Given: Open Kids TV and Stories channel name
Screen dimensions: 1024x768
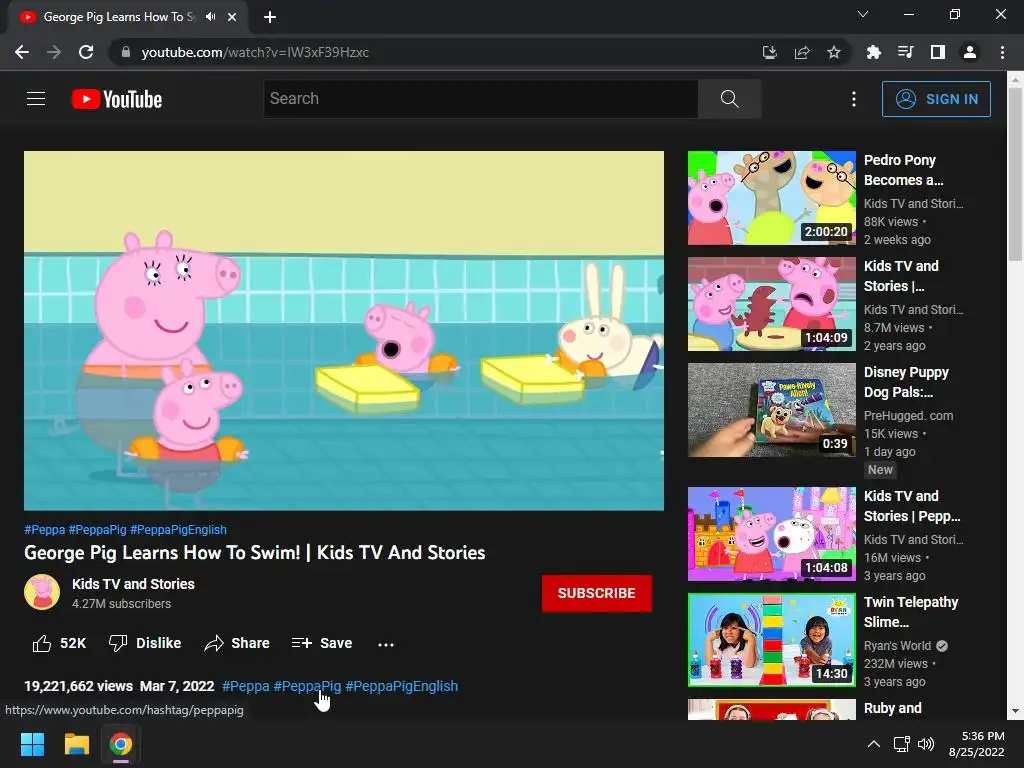Looking at the screenshot, I should coord(133,584).
